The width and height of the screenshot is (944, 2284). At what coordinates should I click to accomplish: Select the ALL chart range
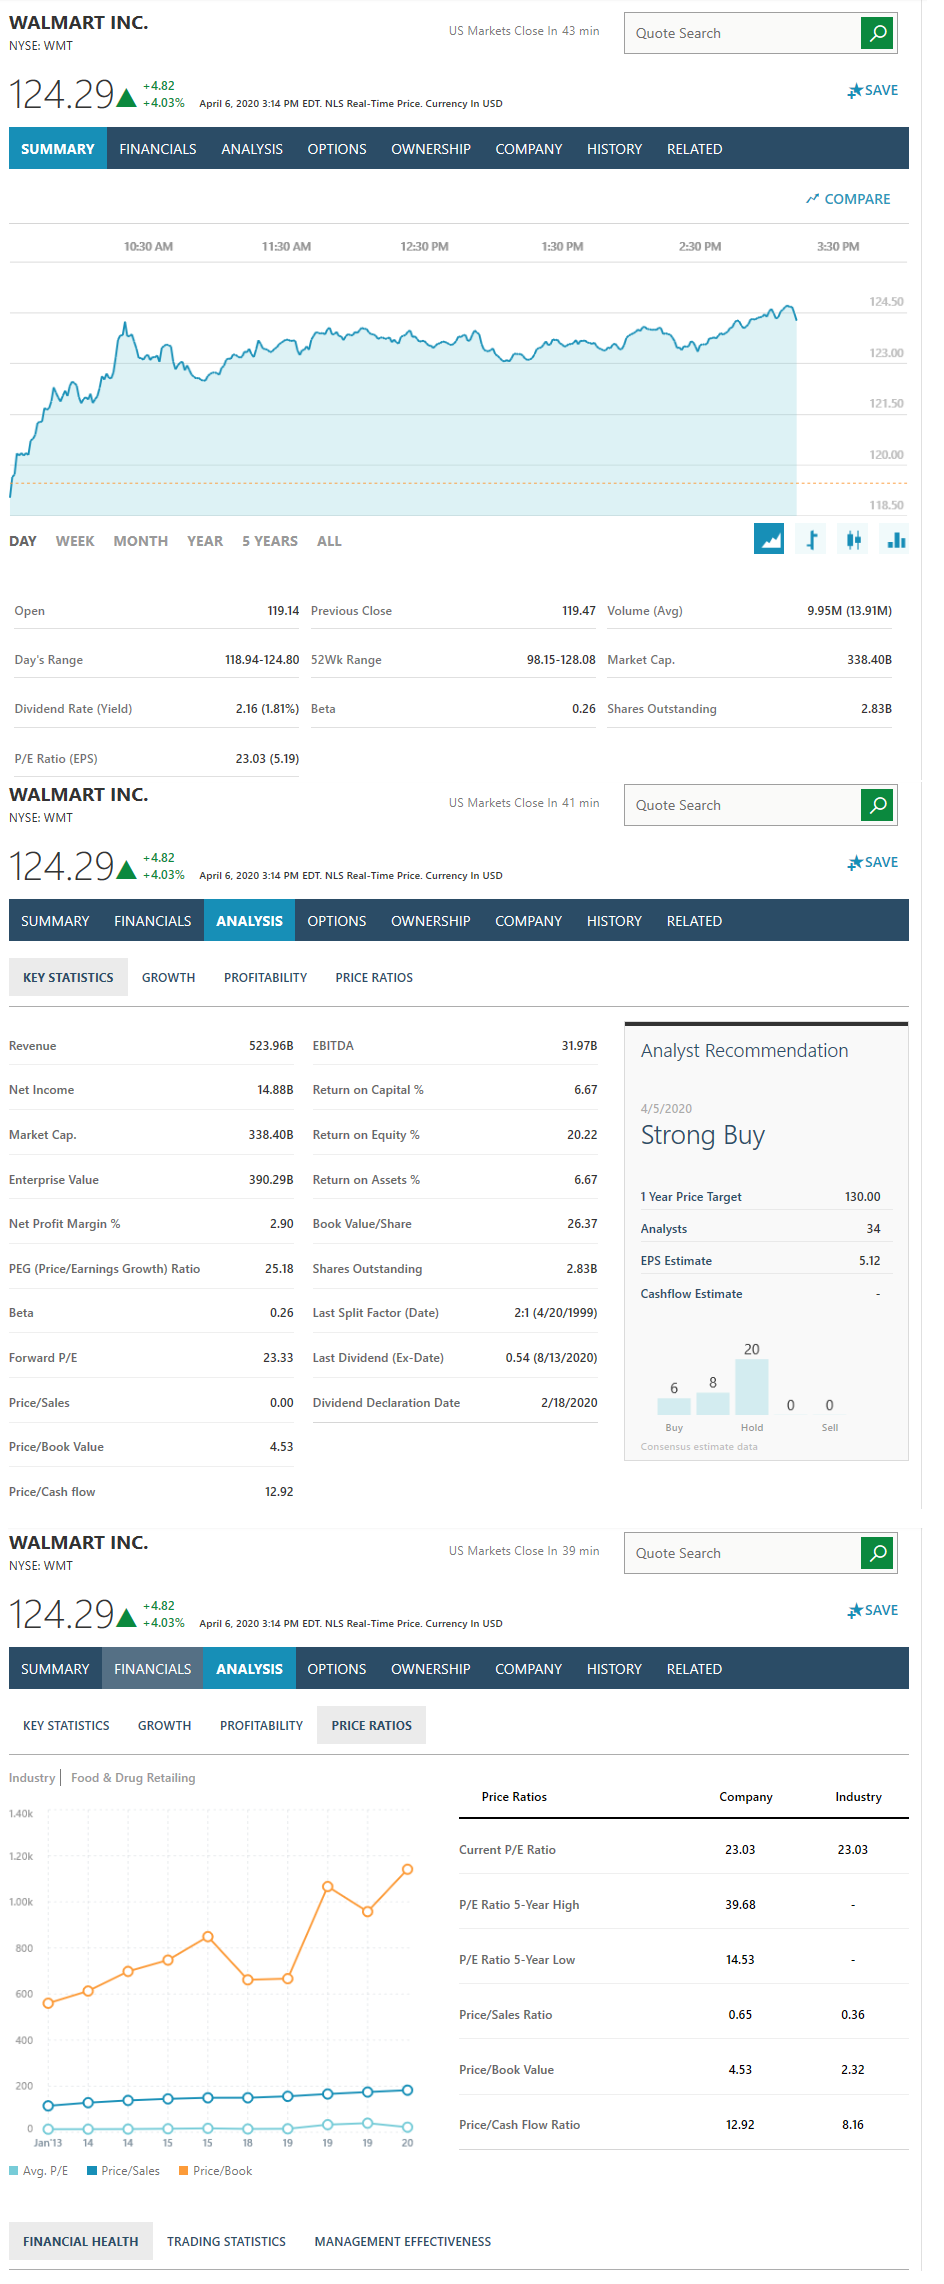tap(329, 541)
